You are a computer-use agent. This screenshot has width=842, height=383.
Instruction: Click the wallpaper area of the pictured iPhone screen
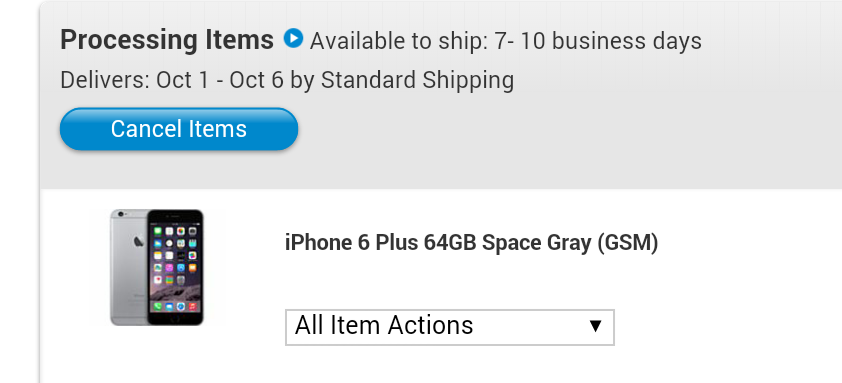coord(175,293)
